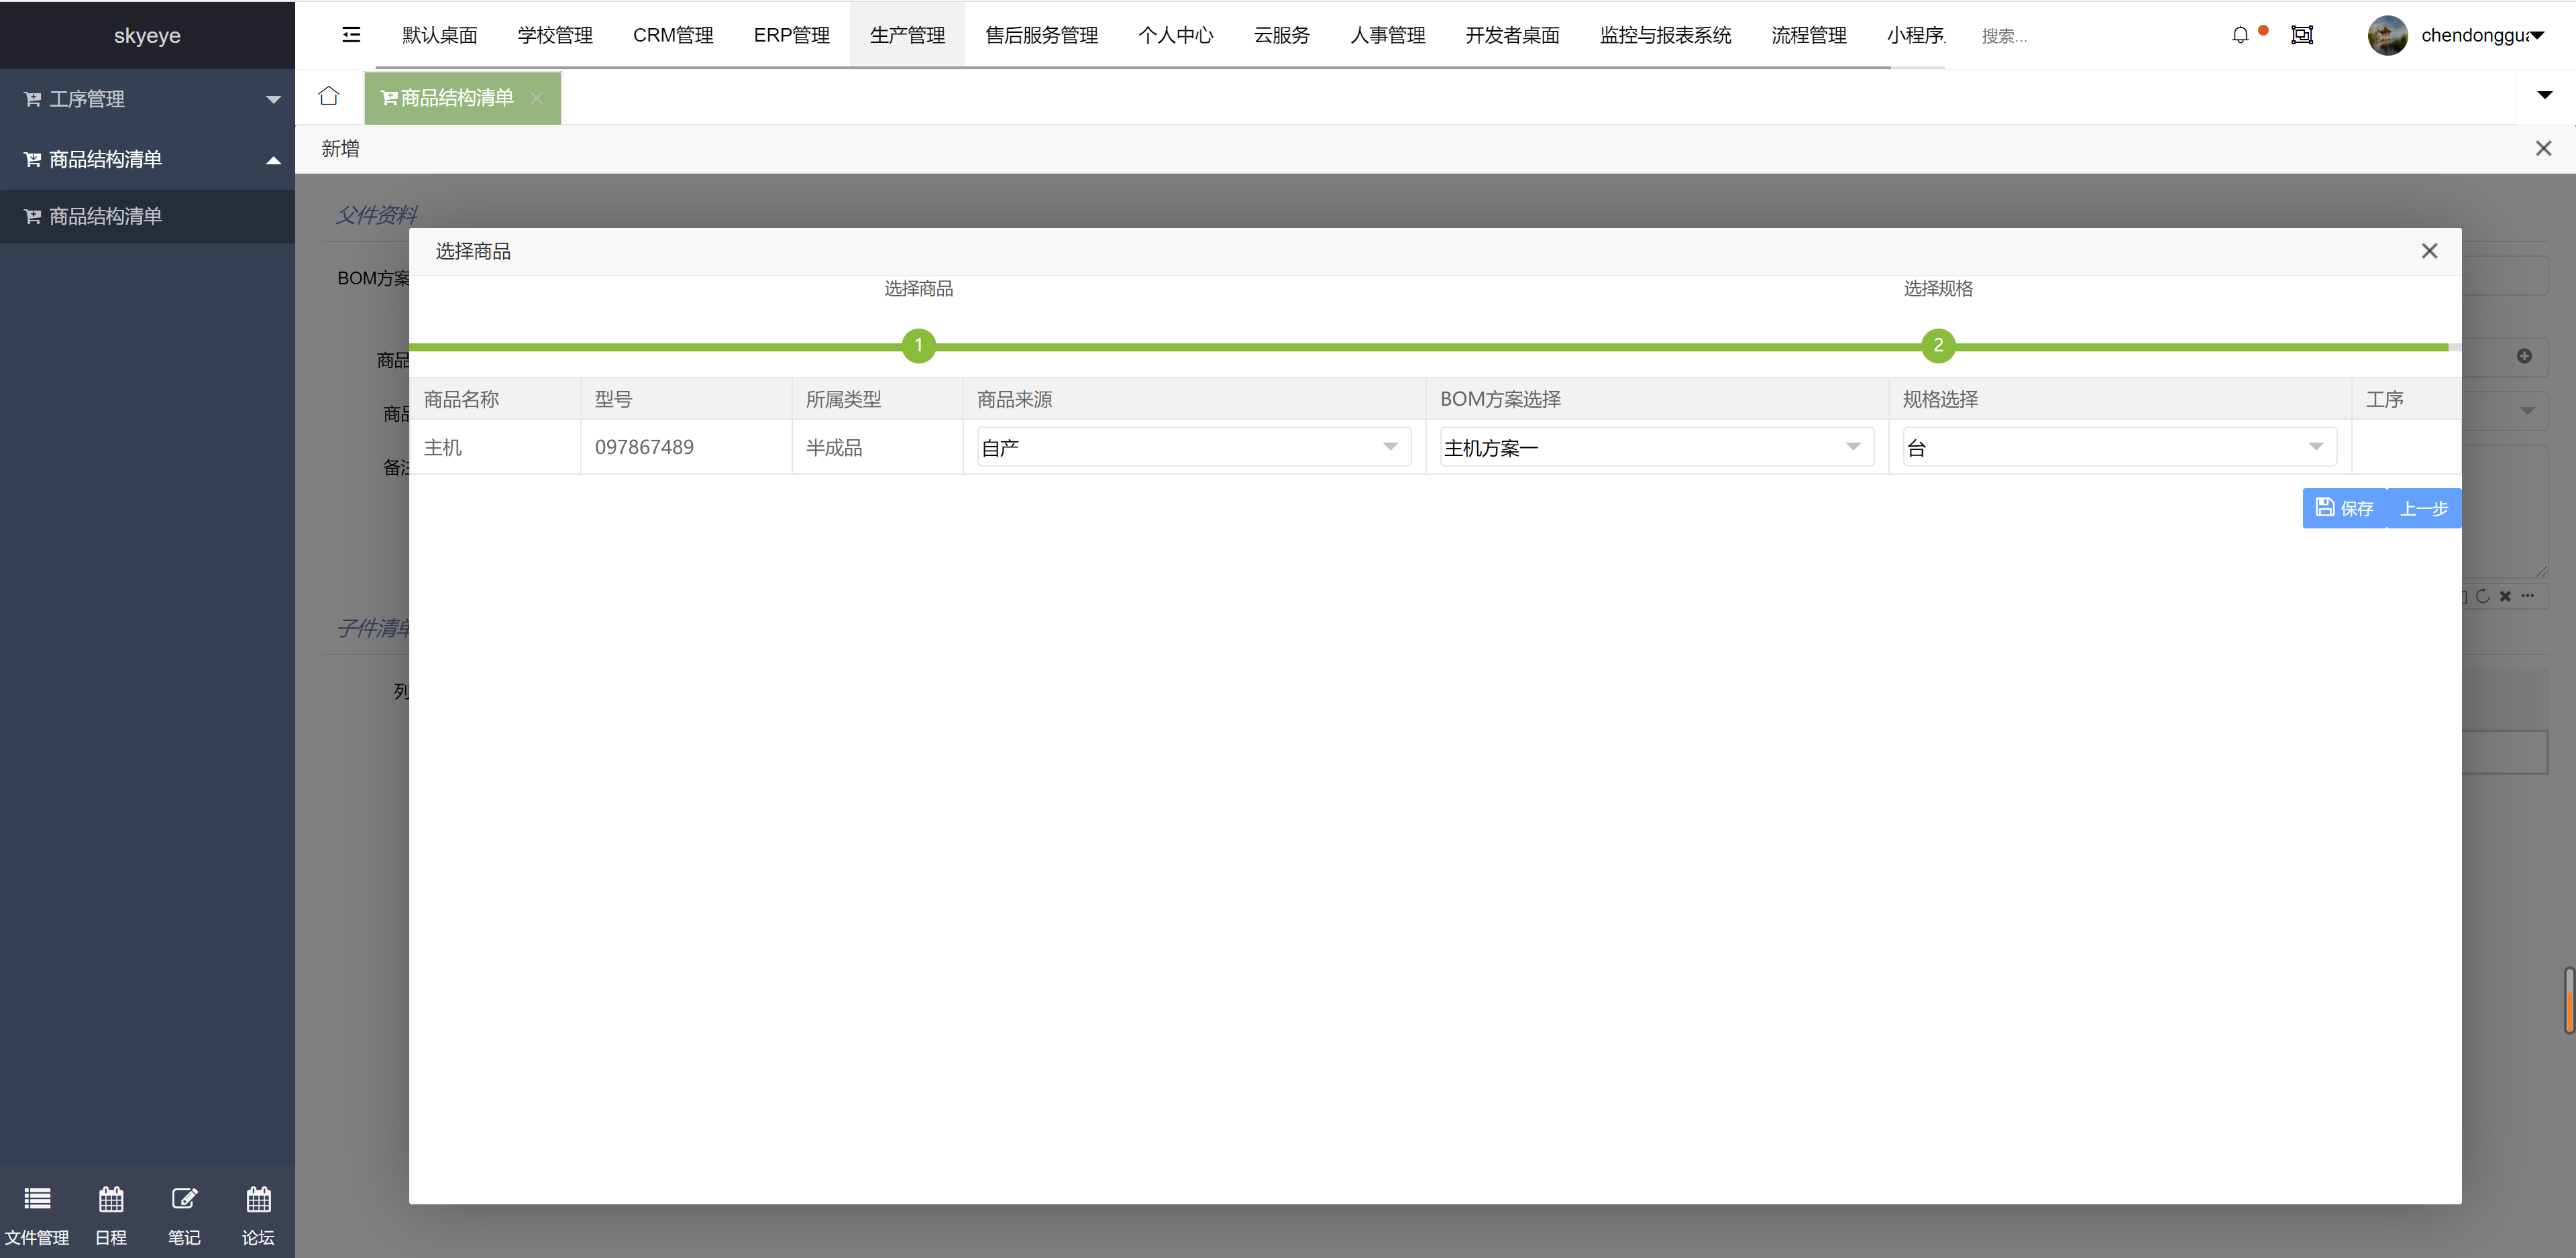Click the x icon beside refresh
This screenshot has width=2576, height=1258.
point(2505,596)
